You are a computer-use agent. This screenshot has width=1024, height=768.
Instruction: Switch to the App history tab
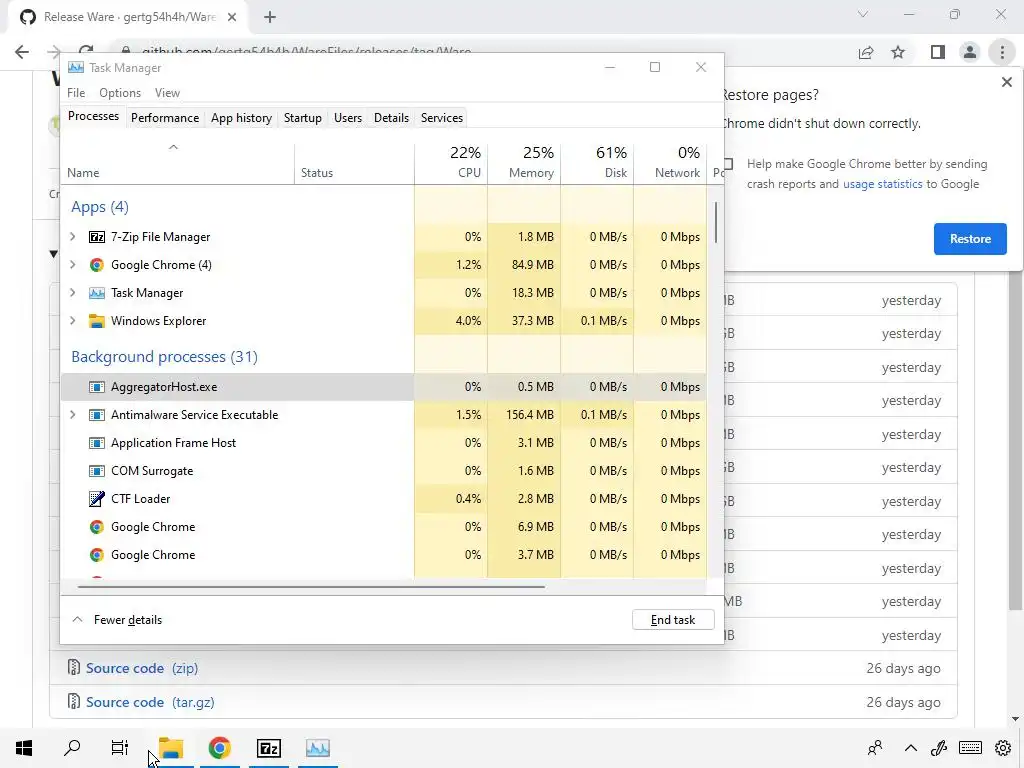[241, 118]
